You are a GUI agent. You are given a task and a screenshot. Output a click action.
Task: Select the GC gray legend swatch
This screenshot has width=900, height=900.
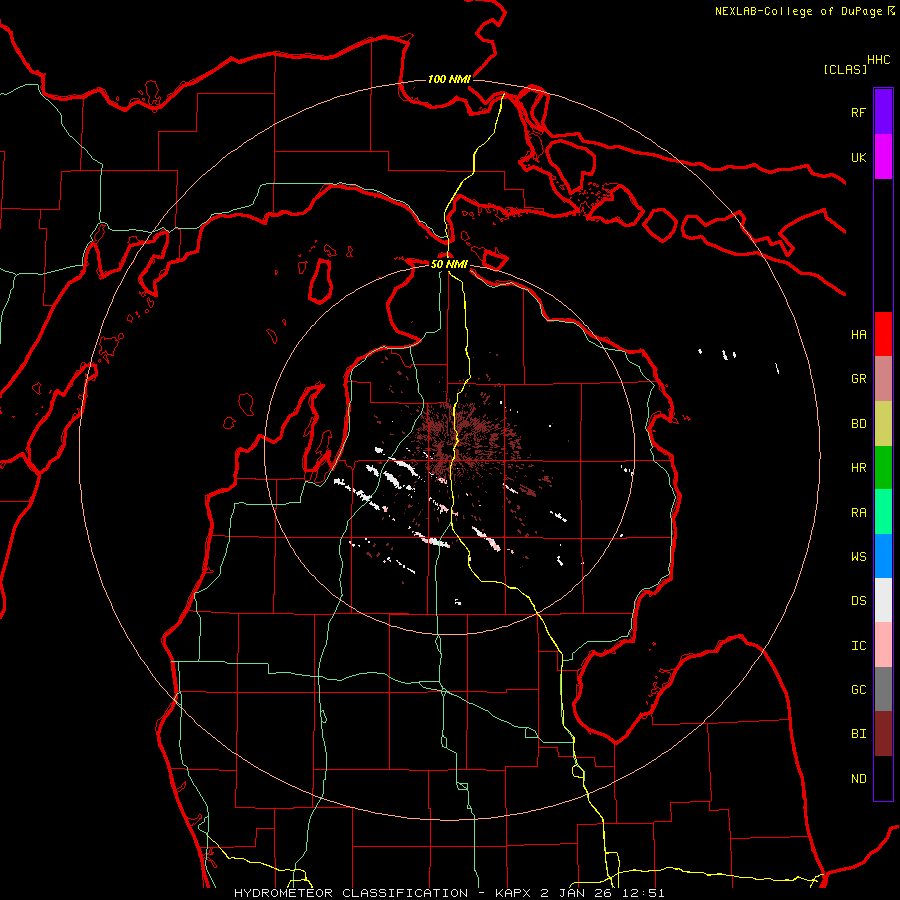coord(883,689)
